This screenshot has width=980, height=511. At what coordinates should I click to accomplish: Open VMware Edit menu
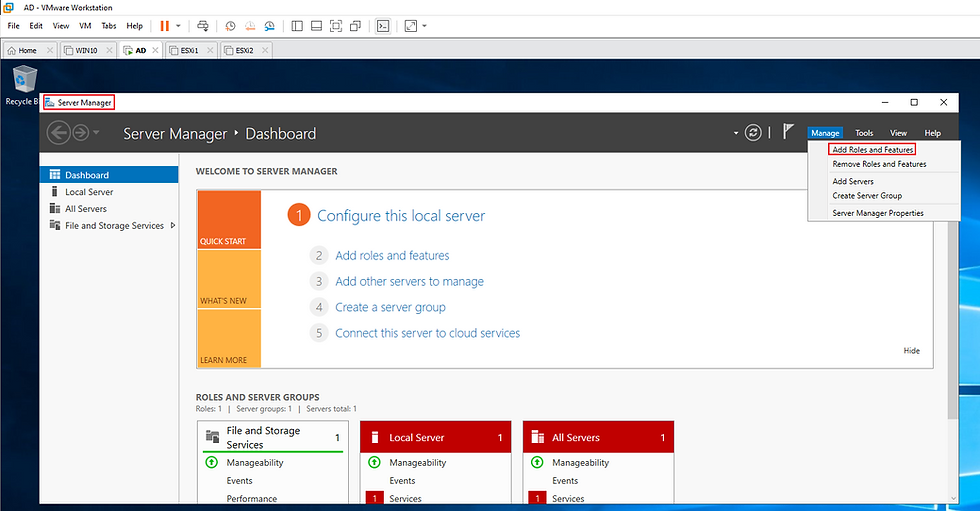pos(36,26)
